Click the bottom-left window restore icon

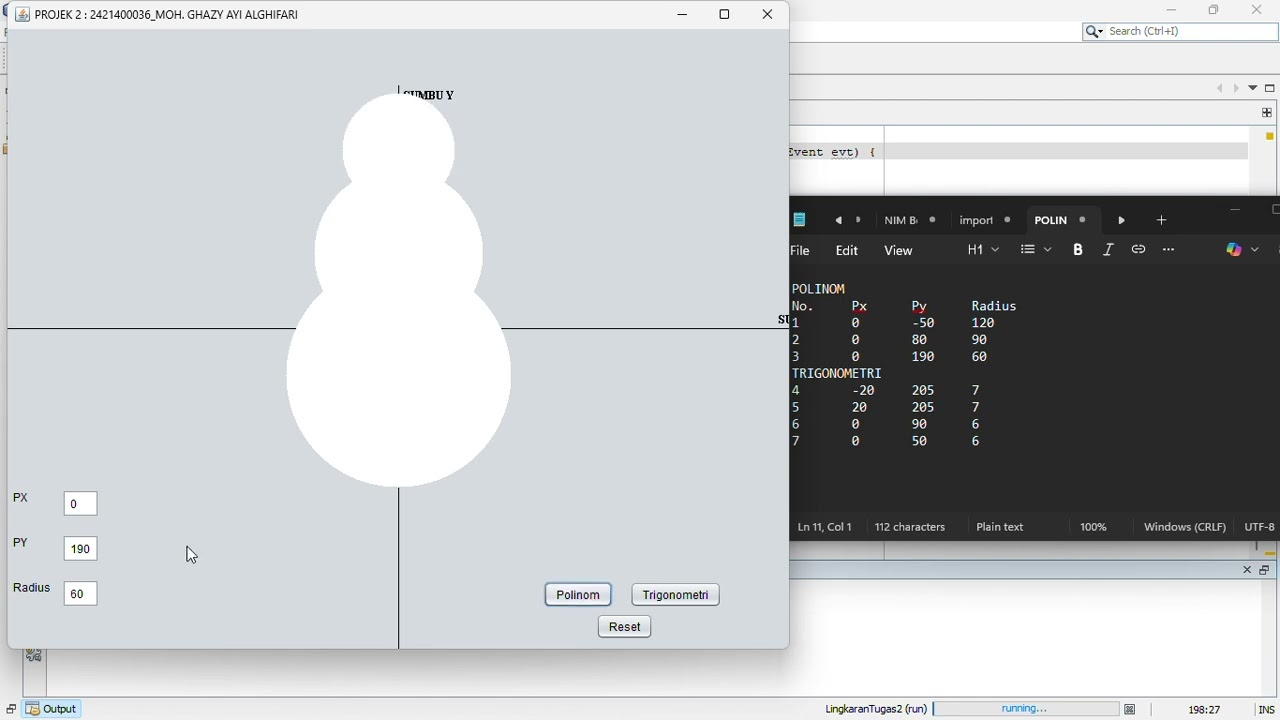pos(11,709)
